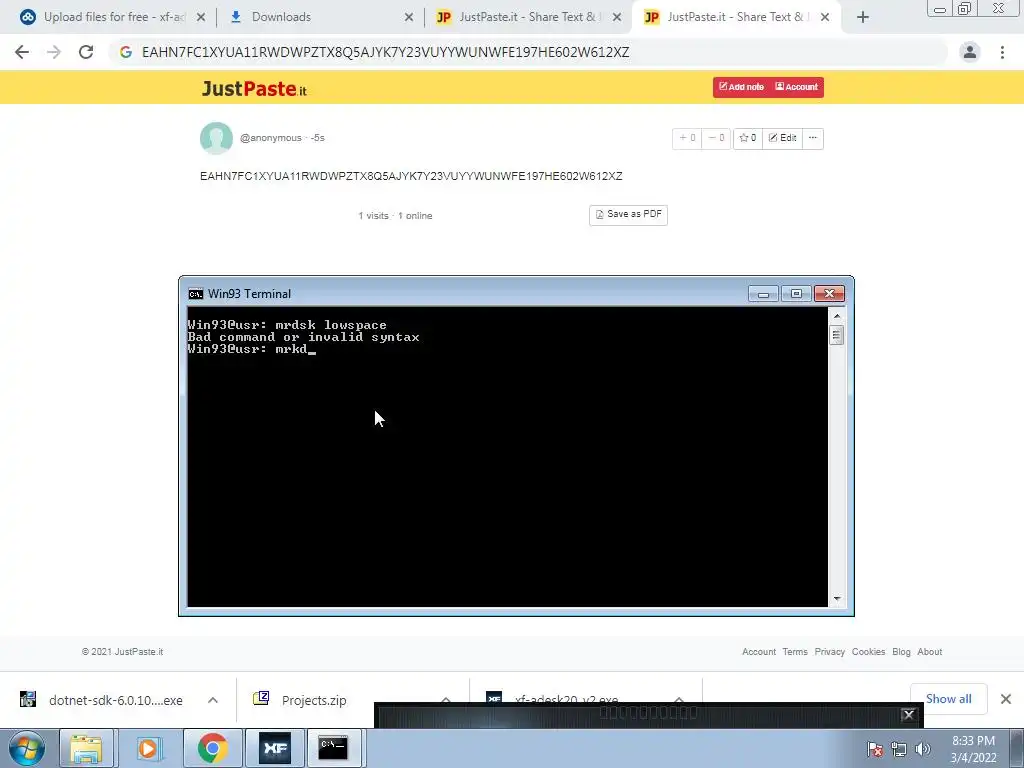Image resolution: width=1024 pixels, height=768 pixels.
Task: Open the note's more options menu
Action: (813, 138)
